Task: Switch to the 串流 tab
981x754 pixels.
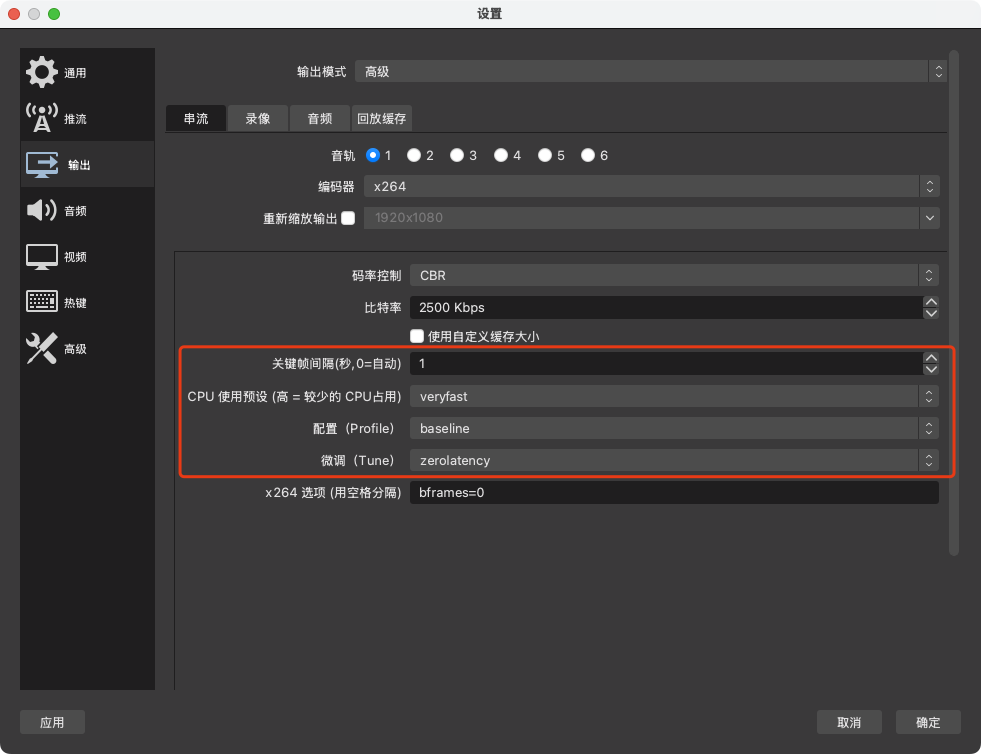Action: 196,118
